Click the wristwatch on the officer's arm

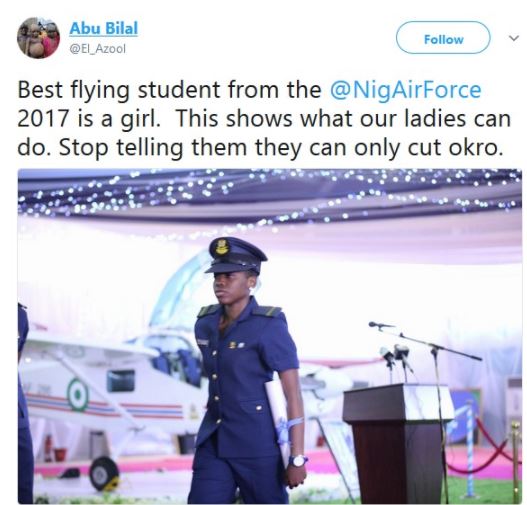pyautogui.click(x=297, y=460)
